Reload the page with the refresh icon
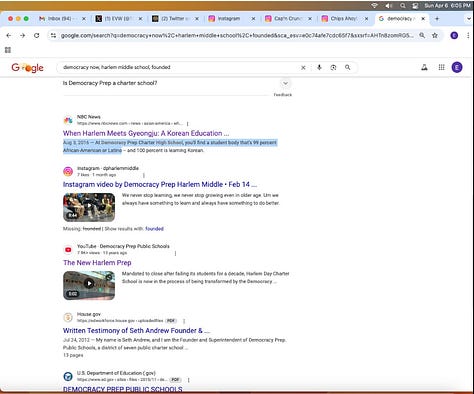 (37, 35)
